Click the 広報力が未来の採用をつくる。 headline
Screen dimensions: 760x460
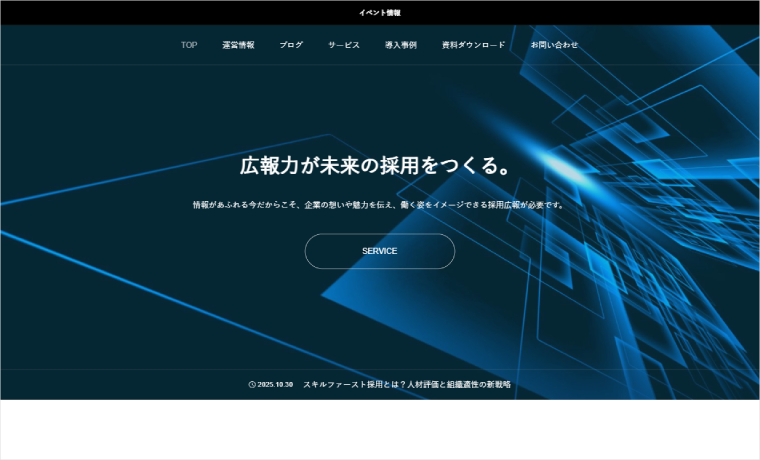tap(380, 165)
